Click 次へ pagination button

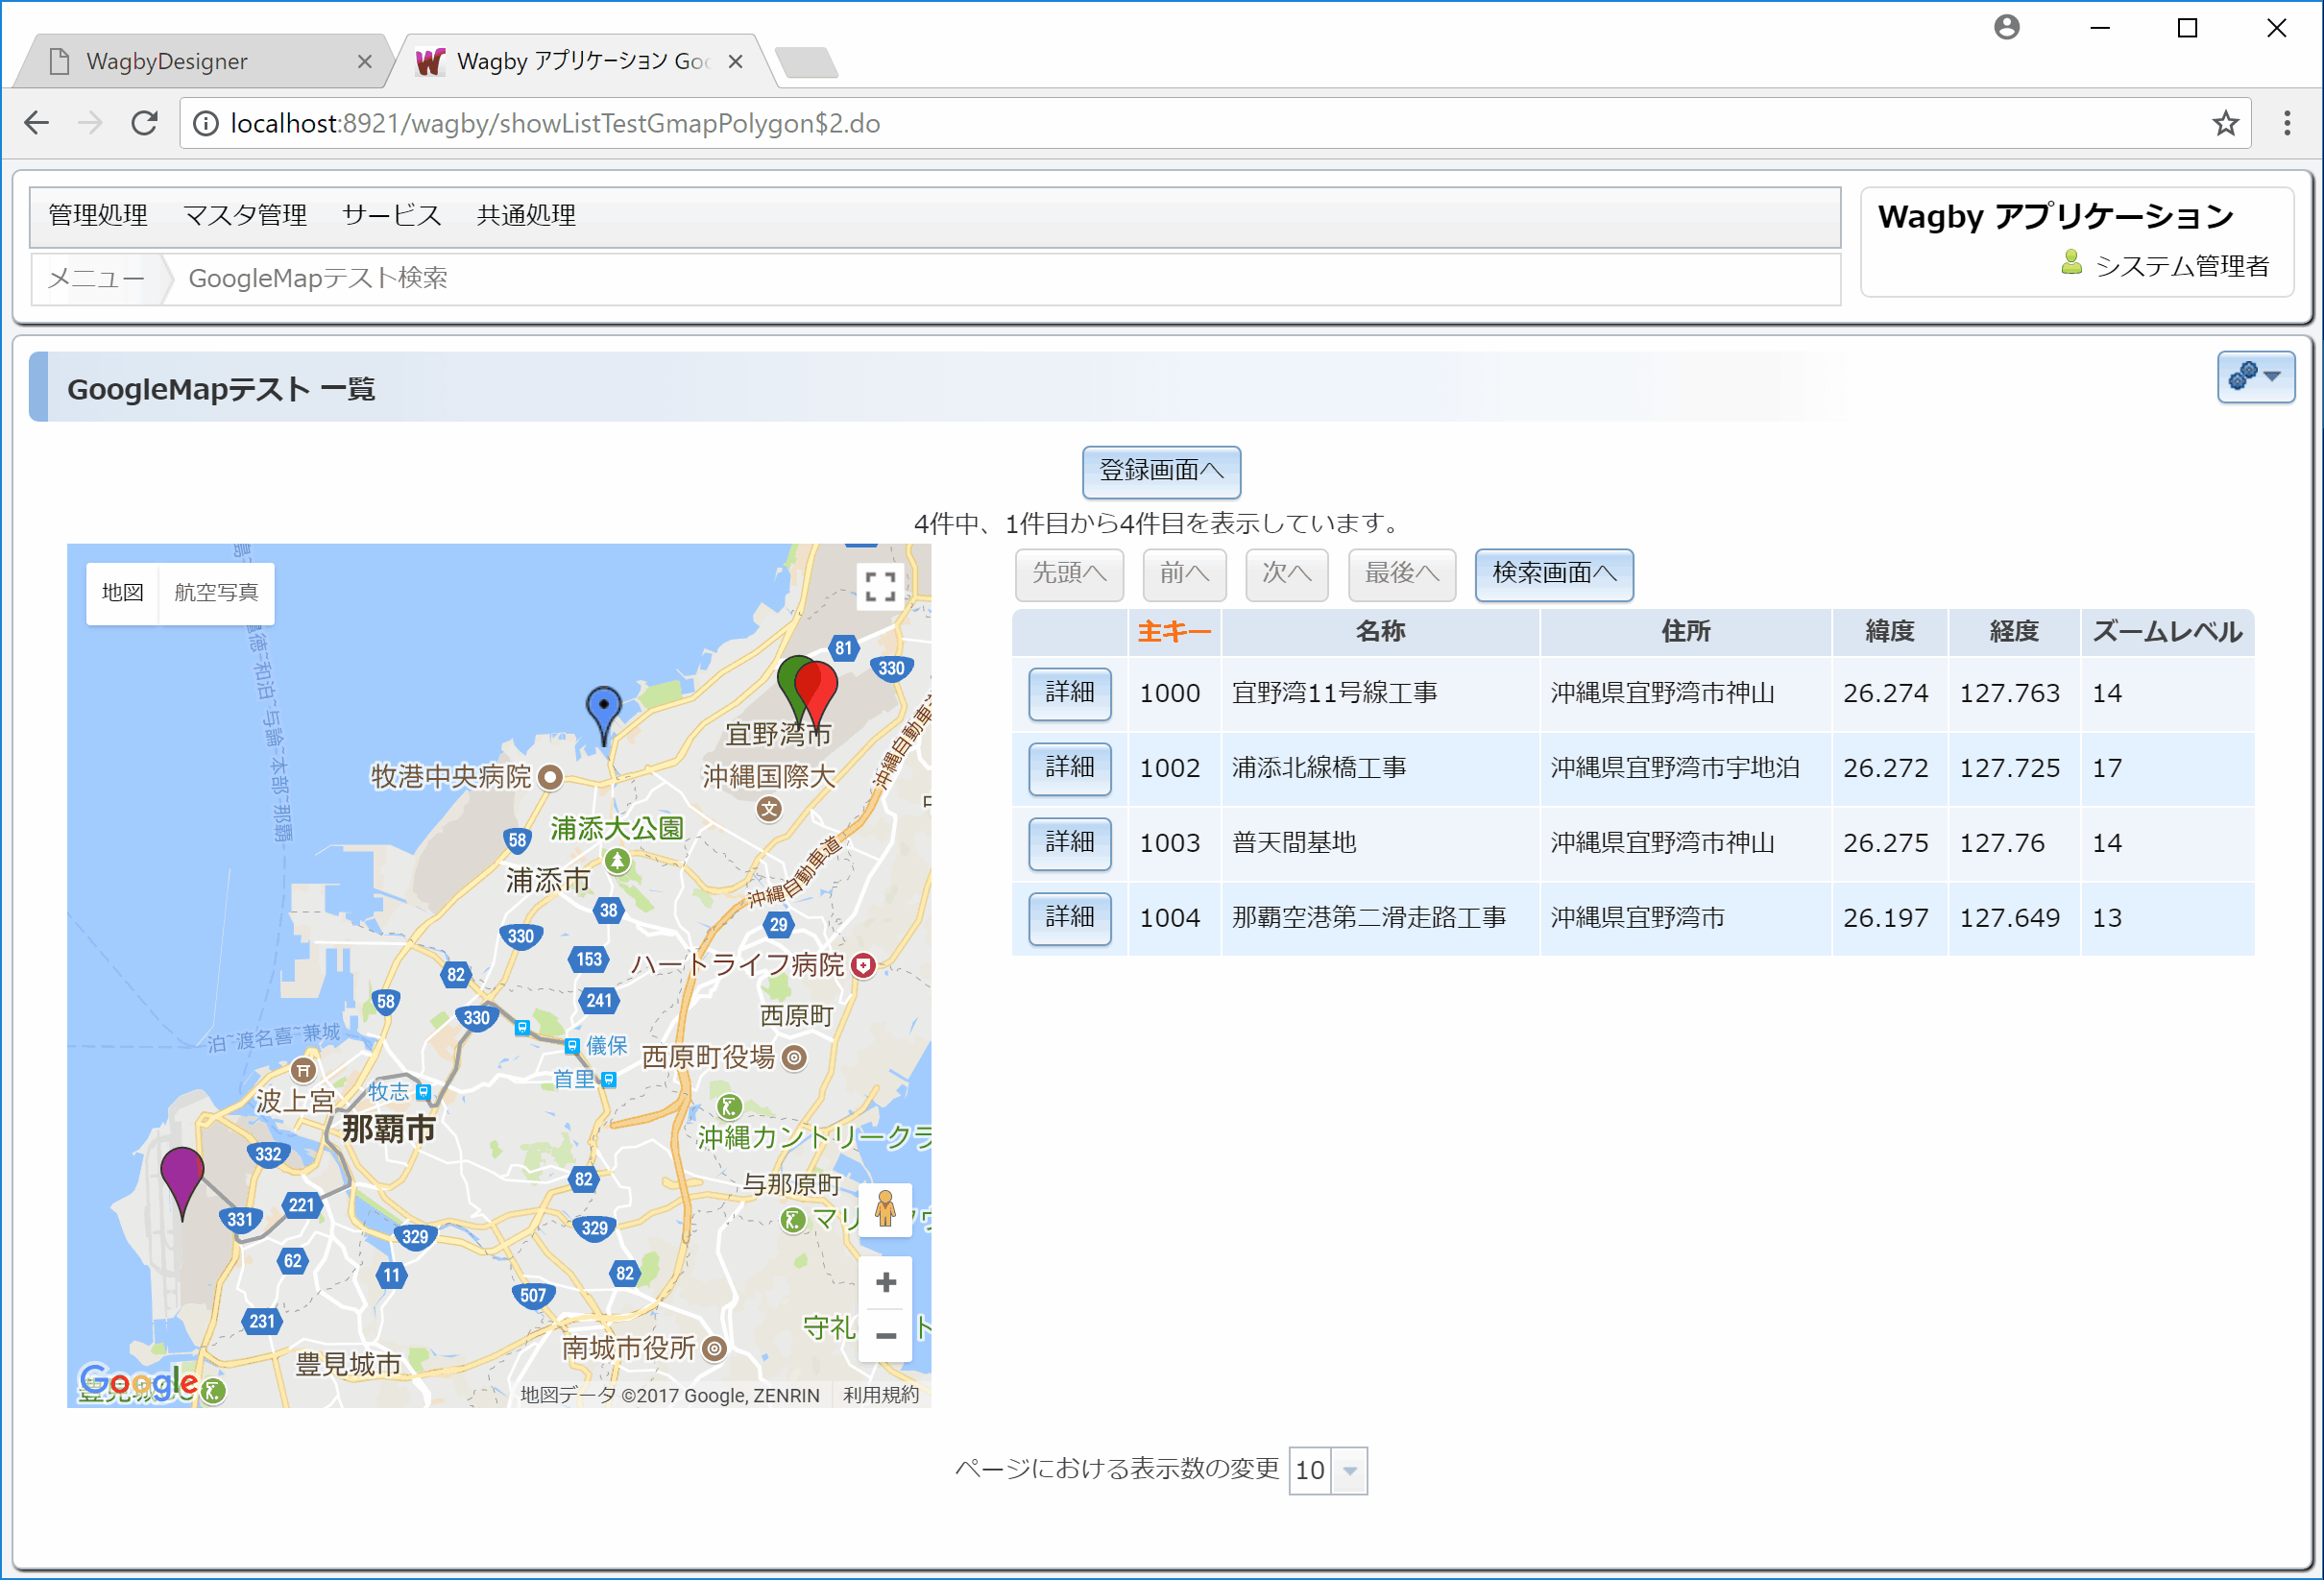pos(1286,574)
